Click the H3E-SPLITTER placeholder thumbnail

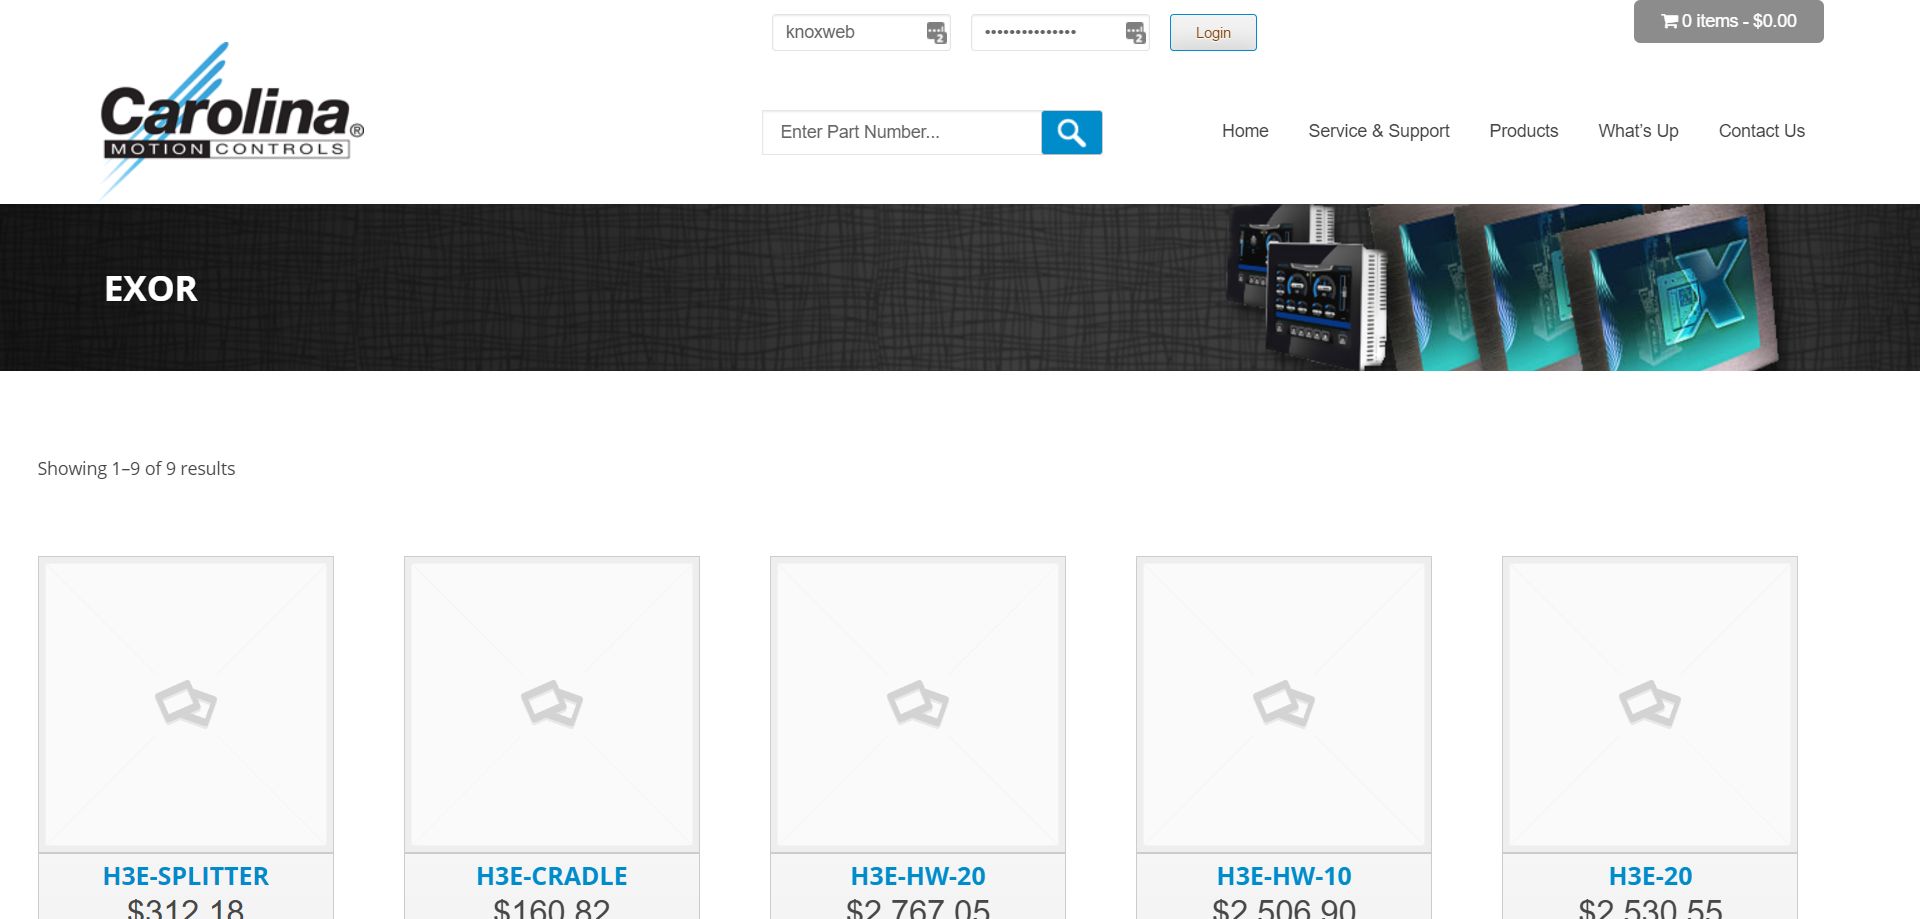(186, 704)
